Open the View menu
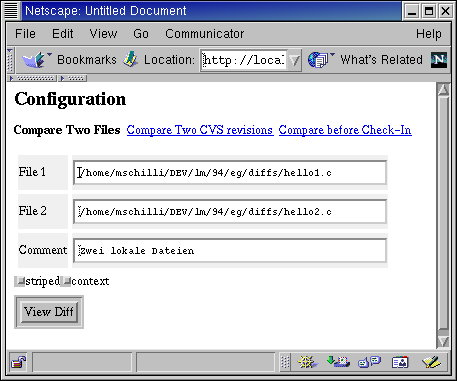 click(103, 34)
